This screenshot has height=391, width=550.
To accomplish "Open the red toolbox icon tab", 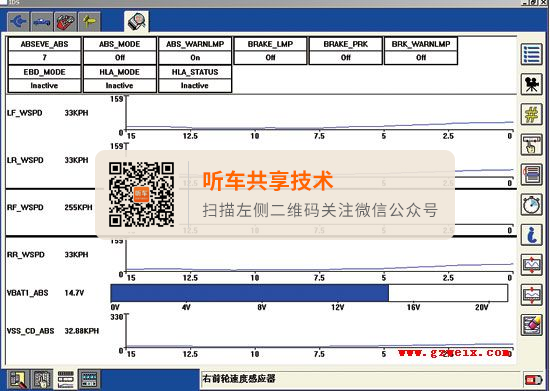I will click(65, 22).
